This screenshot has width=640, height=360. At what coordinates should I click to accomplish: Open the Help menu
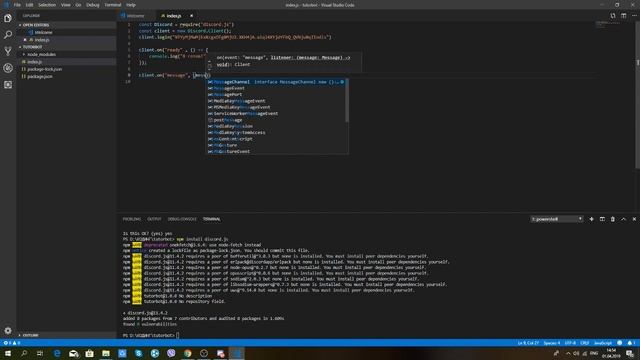pyautogui.click(x=131, y=5)
